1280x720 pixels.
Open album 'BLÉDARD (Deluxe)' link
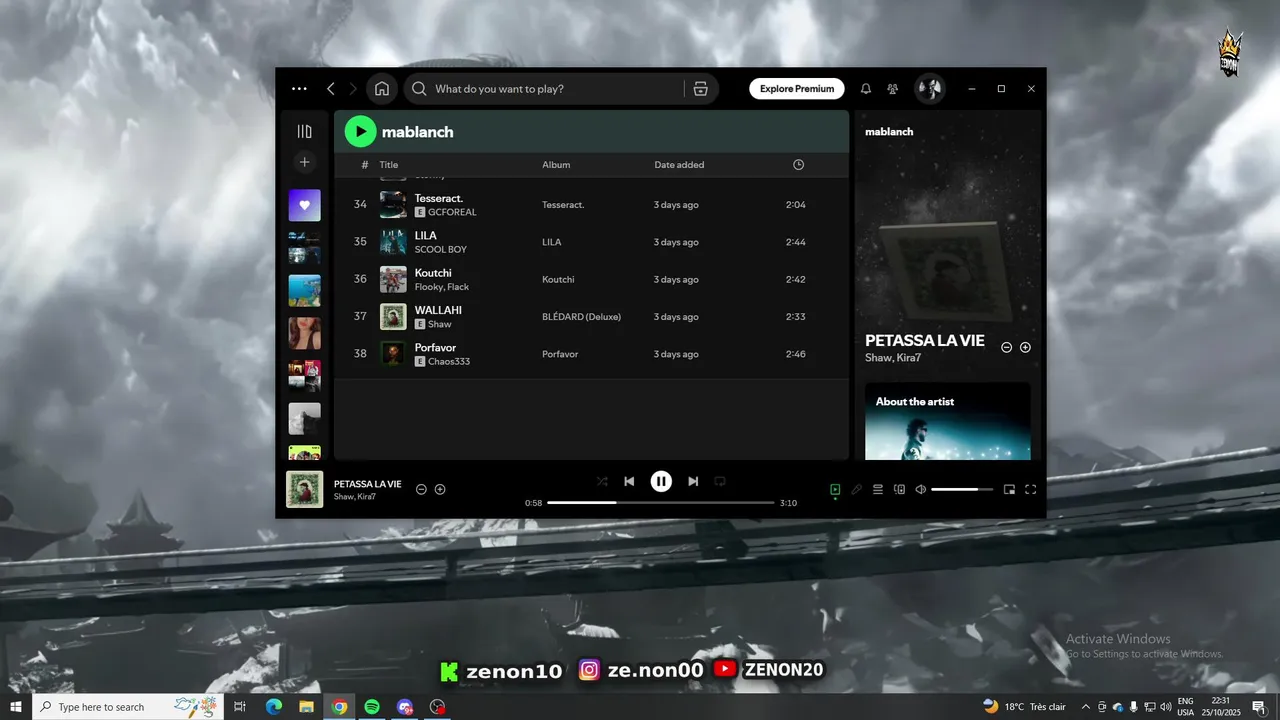pos(581,317)
